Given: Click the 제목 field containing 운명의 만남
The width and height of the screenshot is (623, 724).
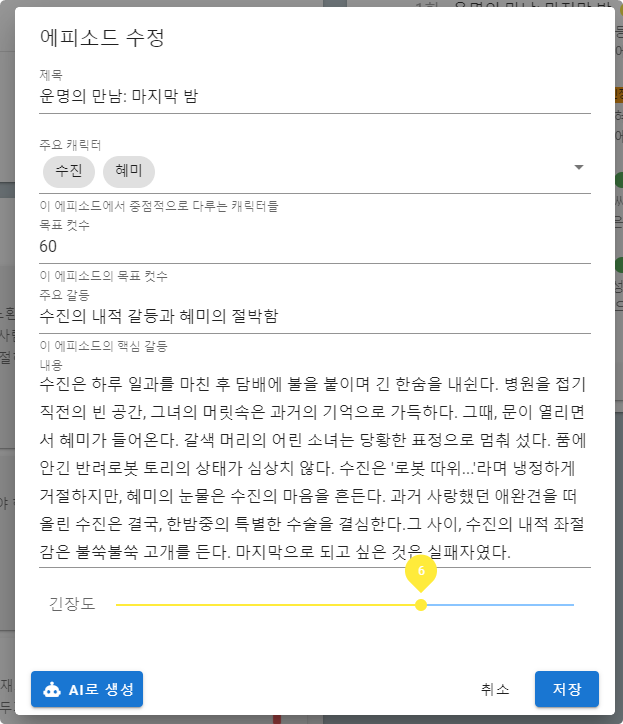Looking at the screenshot, I should (315, 97).
